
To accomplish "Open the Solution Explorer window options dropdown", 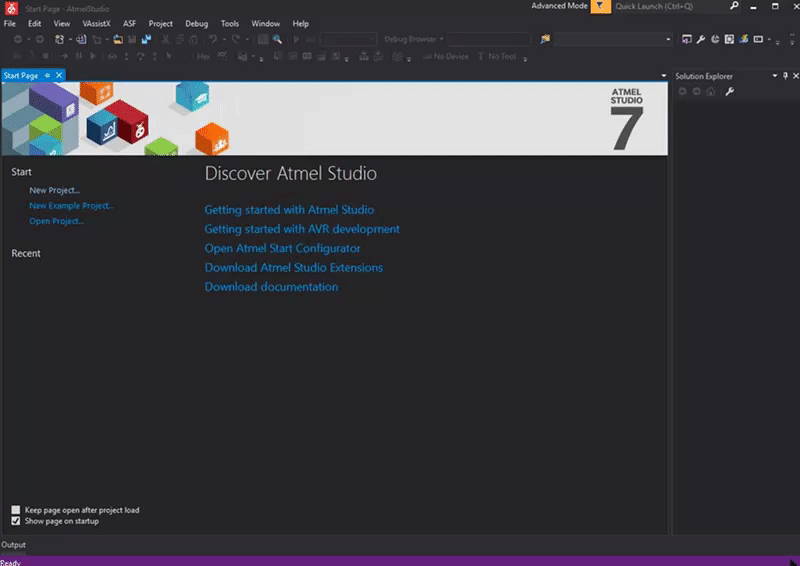I will [x=774, y=76].
